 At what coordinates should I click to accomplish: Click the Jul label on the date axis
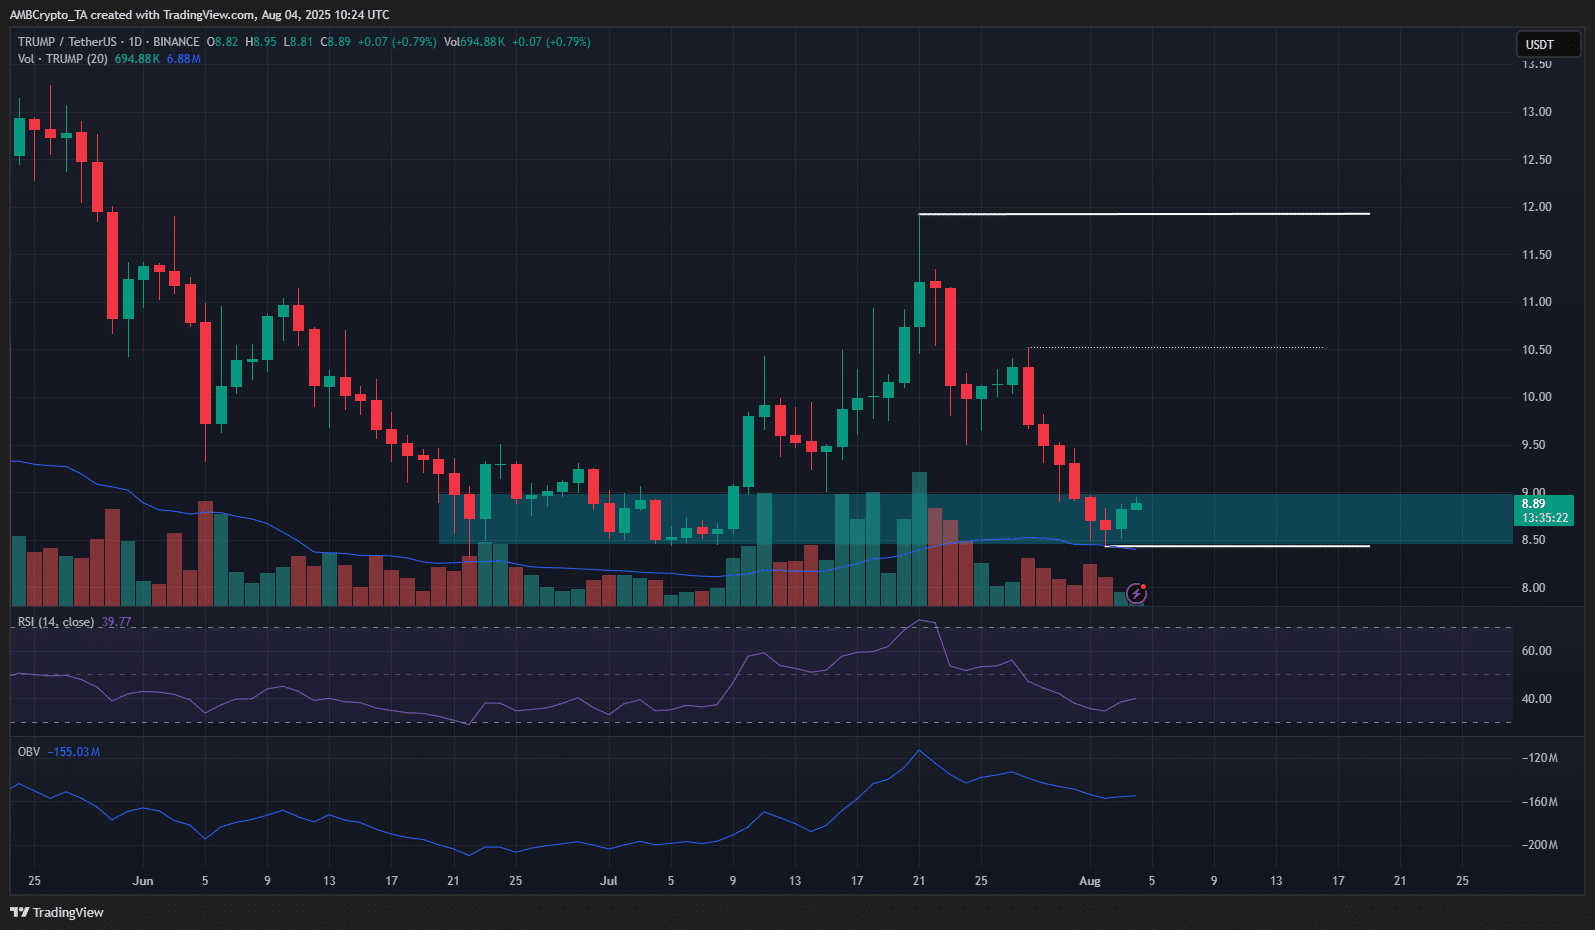(608, 881)
